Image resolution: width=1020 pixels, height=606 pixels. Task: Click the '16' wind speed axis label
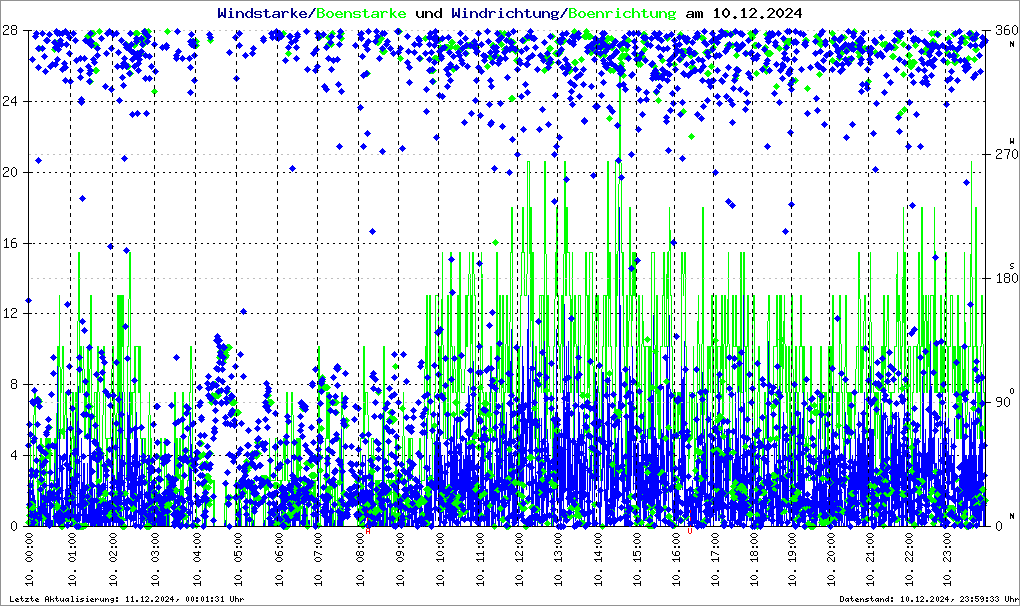(9, 243)
